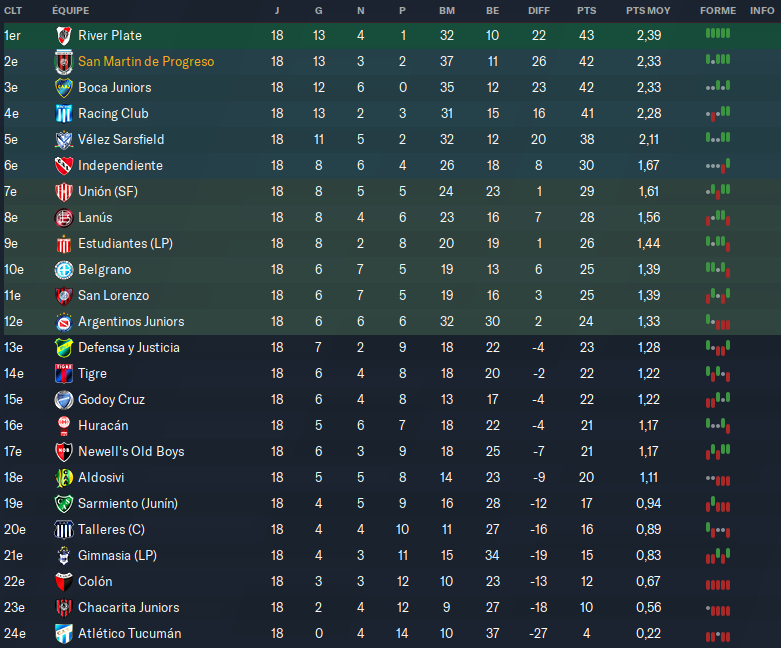Screen dimensions: 781x648
Task: Click the Newell's Old Boys crest
Action: pyautogui.click(x=64, y=451)
